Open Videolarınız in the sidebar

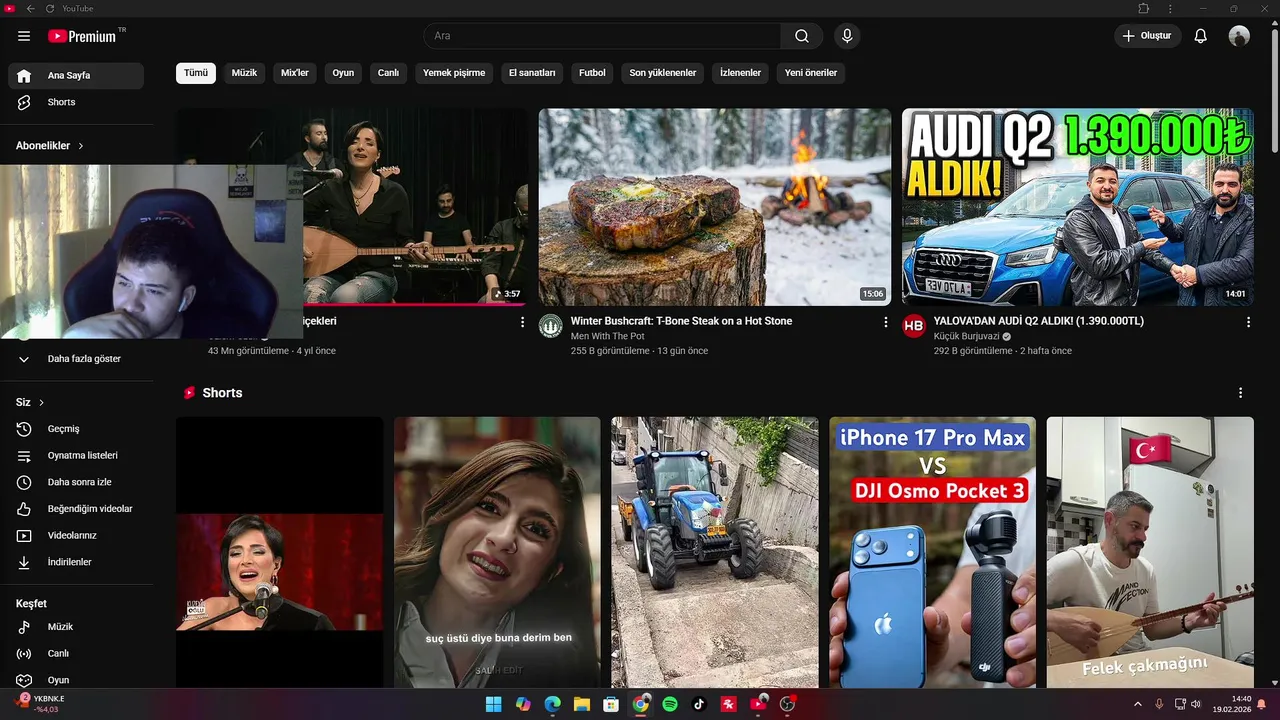click(x=76, y=536)
